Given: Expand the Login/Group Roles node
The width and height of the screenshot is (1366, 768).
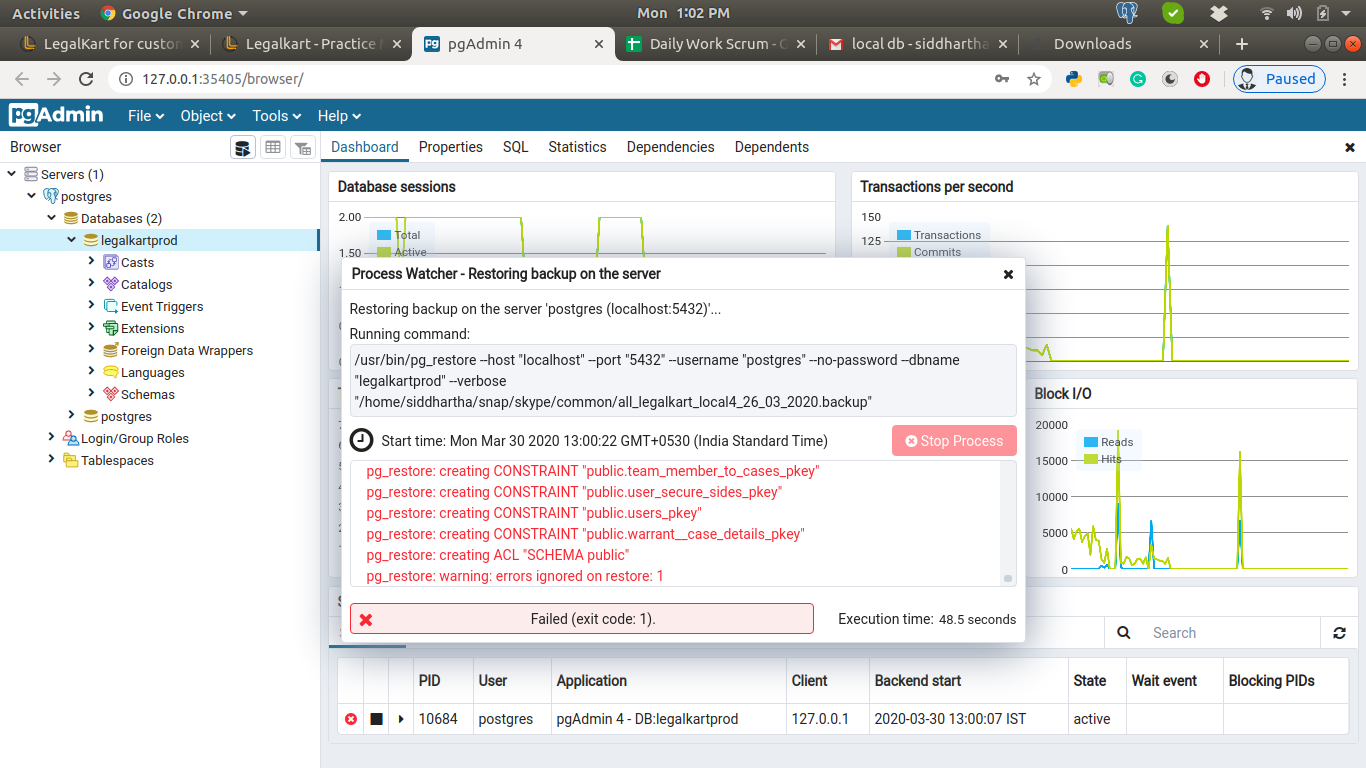Looking at the screenshot, I should (x=51, y=438).
